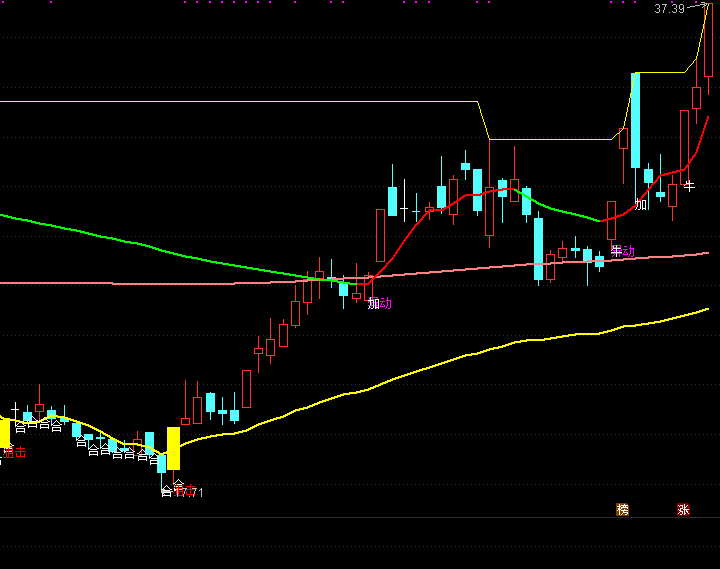Click the white 牛 signal label
Image resolution: width=720 pixels, height=569 pixels.
tap(689, 186)
